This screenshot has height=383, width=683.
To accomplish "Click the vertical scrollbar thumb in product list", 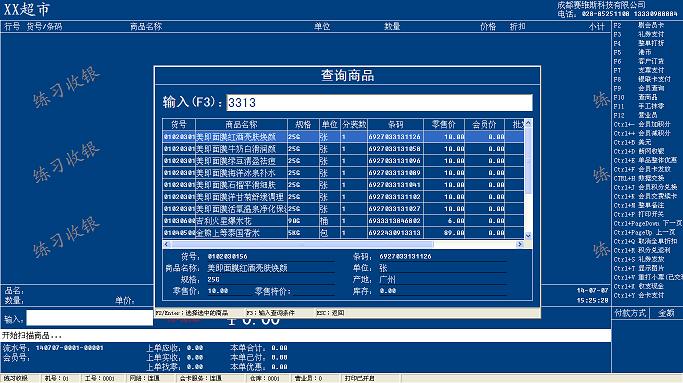I will pos(528,161).
